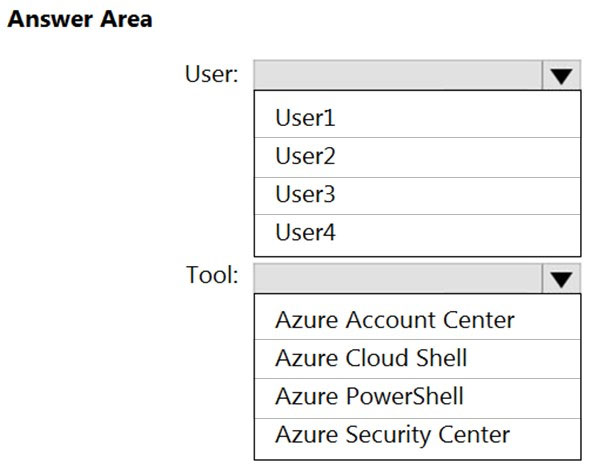Expand the Tool selection list

[562, 278]
